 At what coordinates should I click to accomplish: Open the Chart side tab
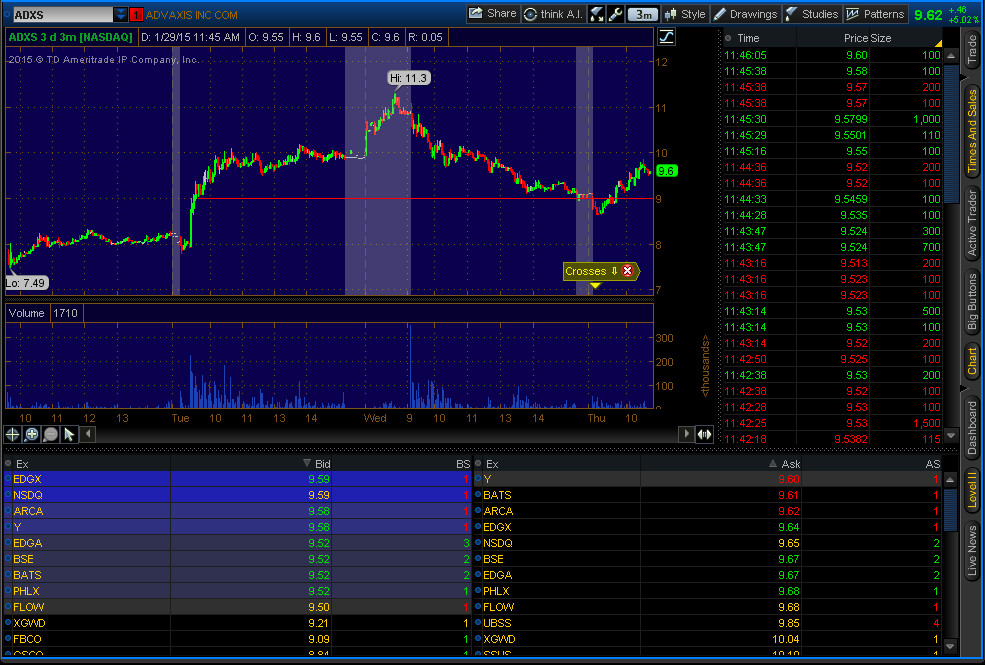pos(972,361)
